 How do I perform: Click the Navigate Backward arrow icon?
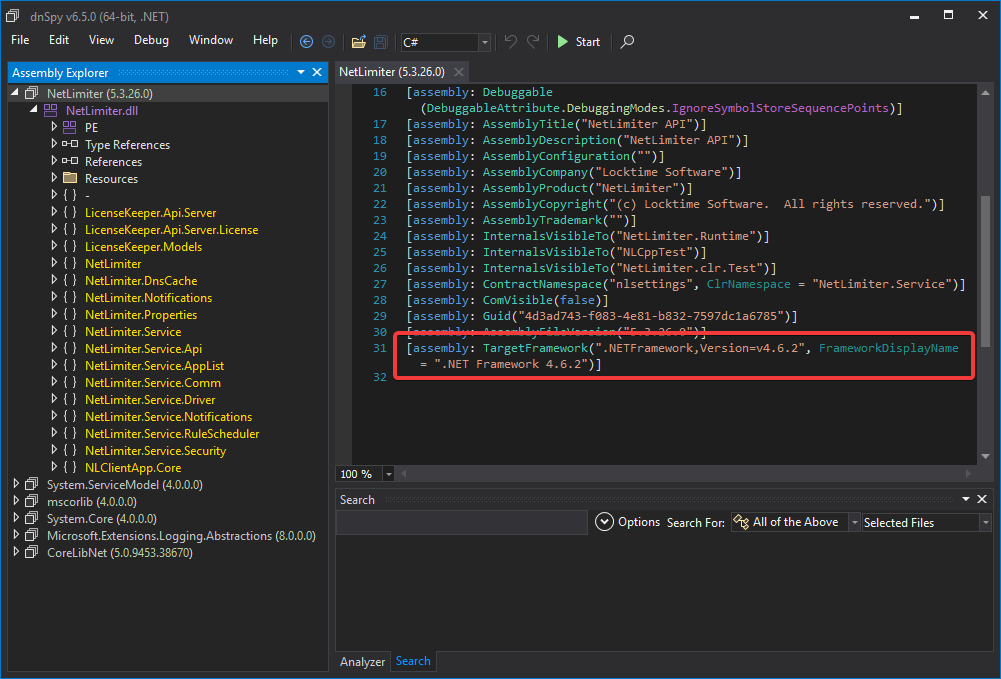pos(306,41)
